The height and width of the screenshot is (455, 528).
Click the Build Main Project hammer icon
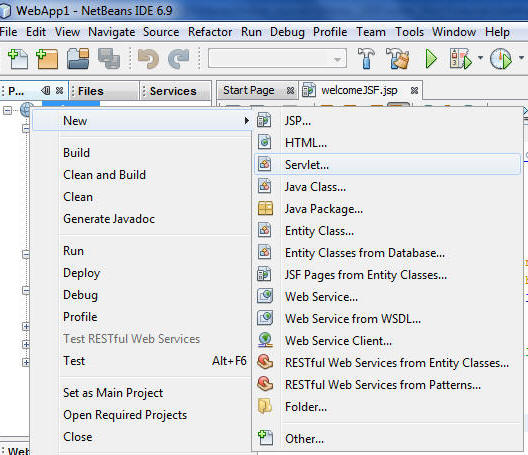(366, 58)
